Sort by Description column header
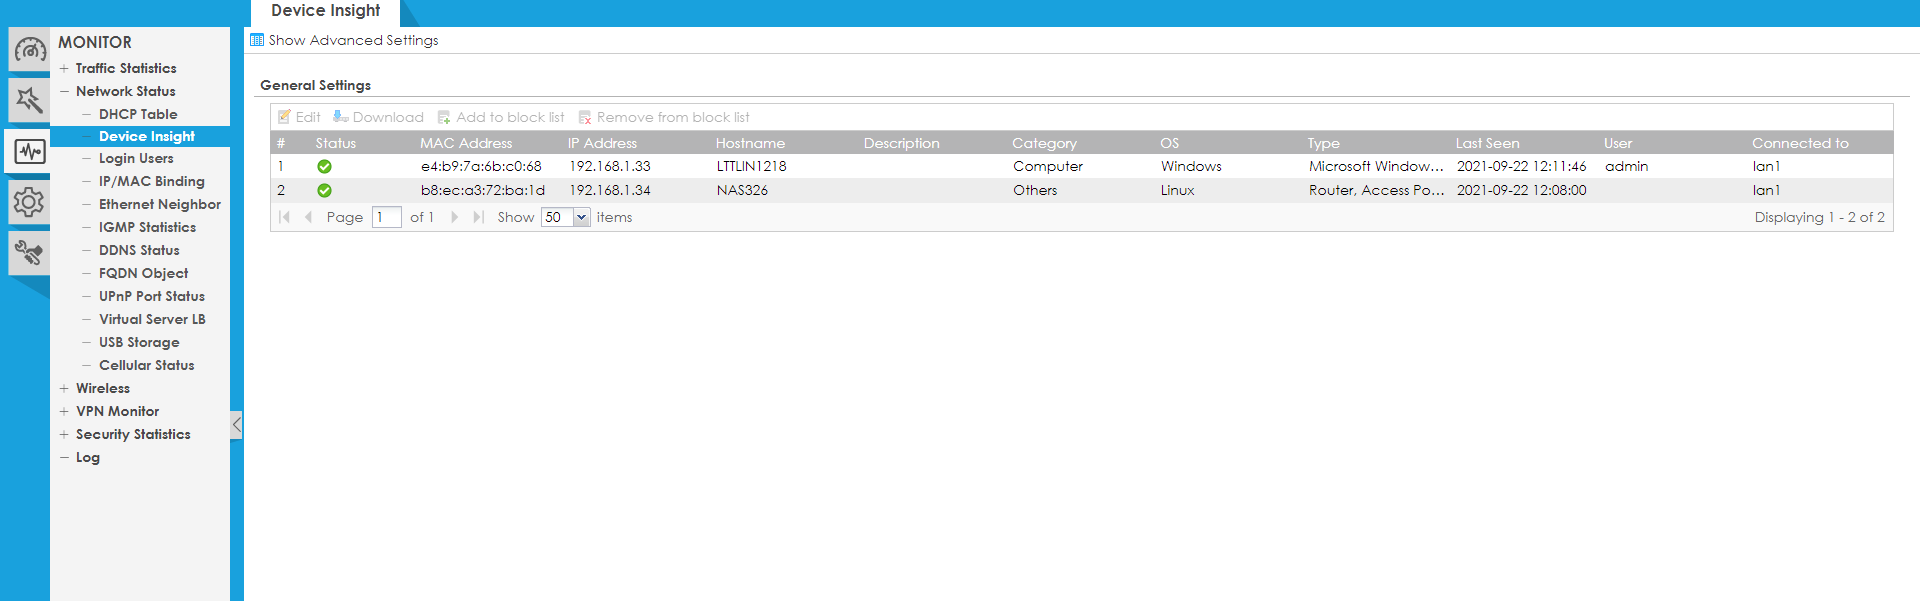The image size is (1920, 601). [902, 143]
